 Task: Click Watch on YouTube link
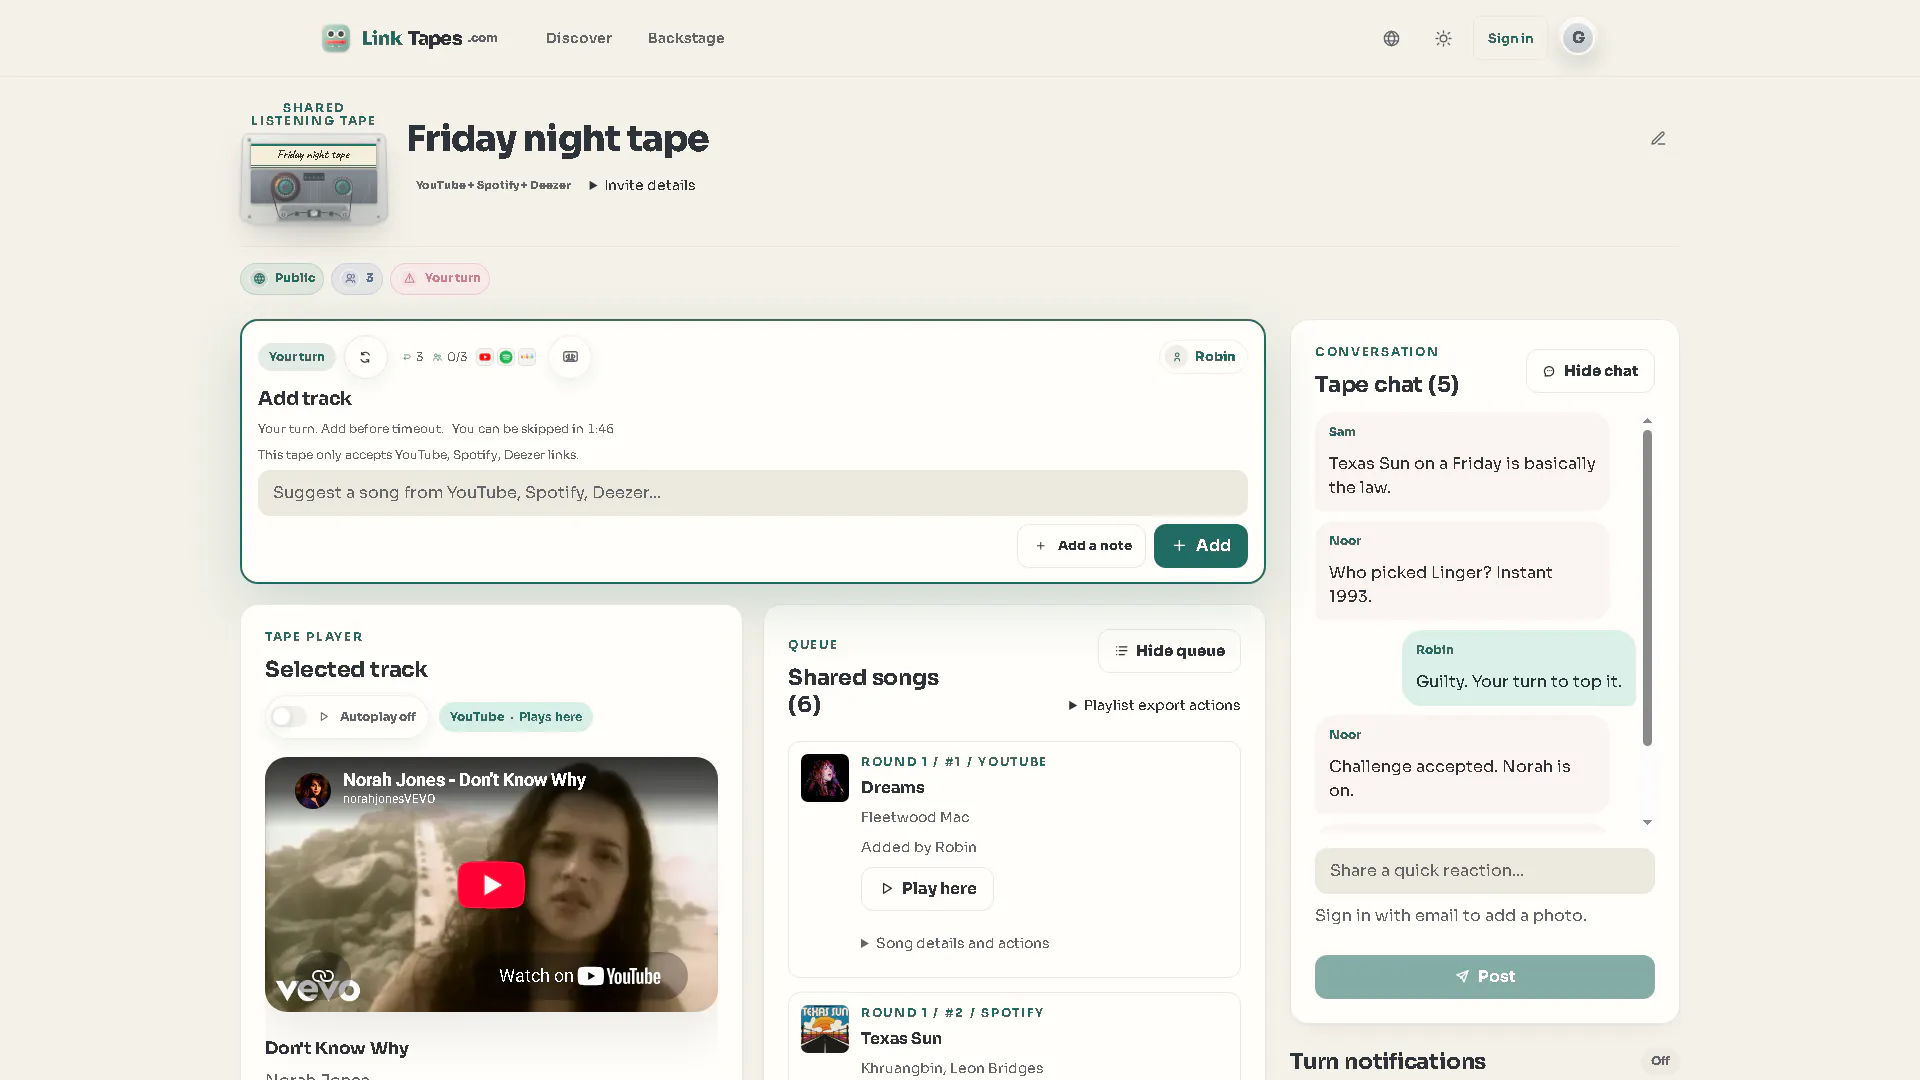tap(580, 976)
